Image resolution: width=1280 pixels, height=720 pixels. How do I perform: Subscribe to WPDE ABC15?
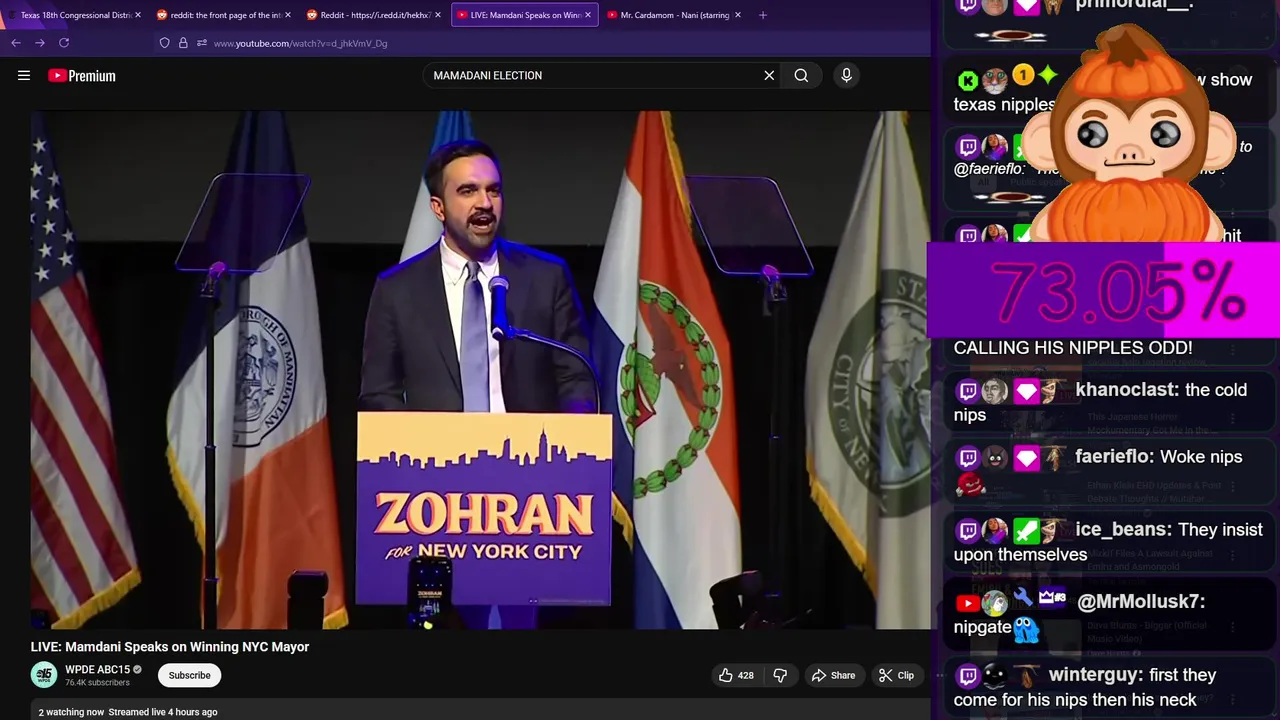point(189,675)
